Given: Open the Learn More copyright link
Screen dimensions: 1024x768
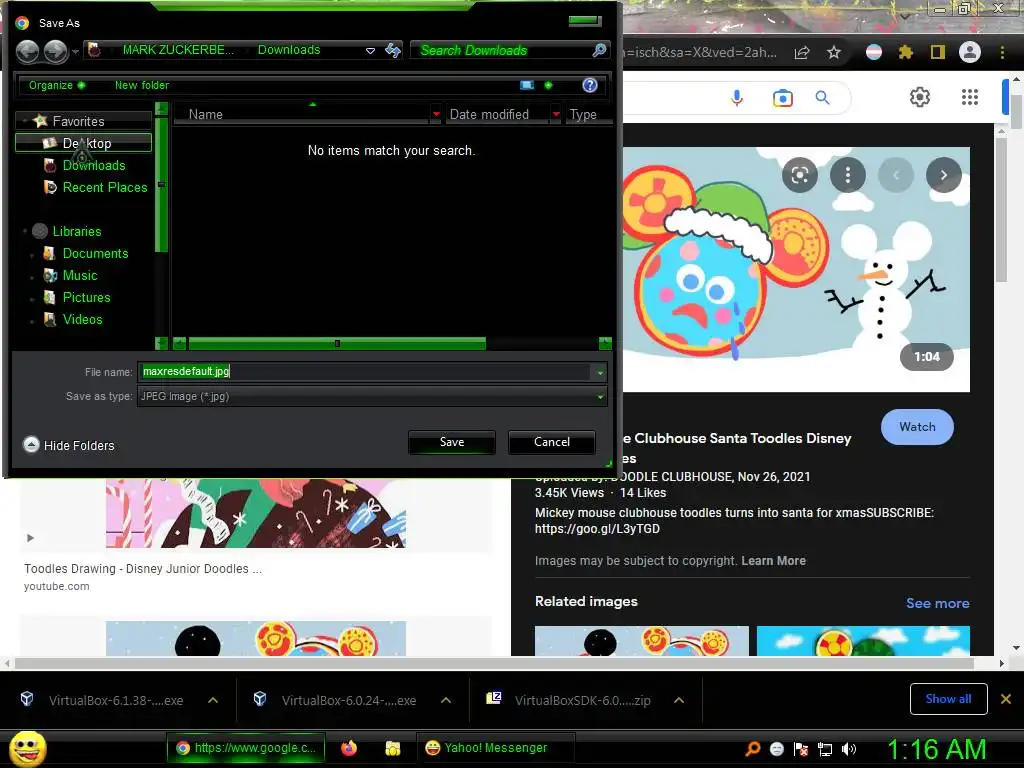Looking at the screenshot, I should [x=773, y=561].
